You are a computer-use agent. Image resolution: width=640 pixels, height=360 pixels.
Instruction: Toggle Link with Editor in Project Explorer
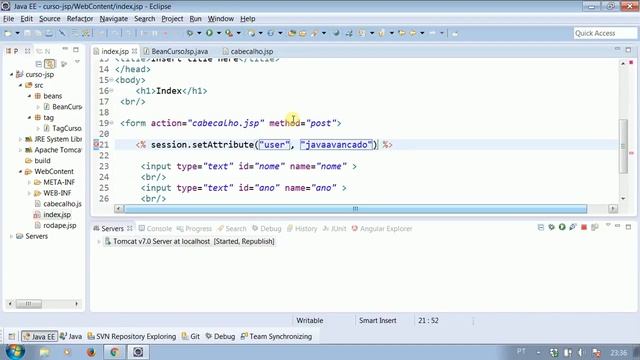pyautogui.click(x=50, y=64)
